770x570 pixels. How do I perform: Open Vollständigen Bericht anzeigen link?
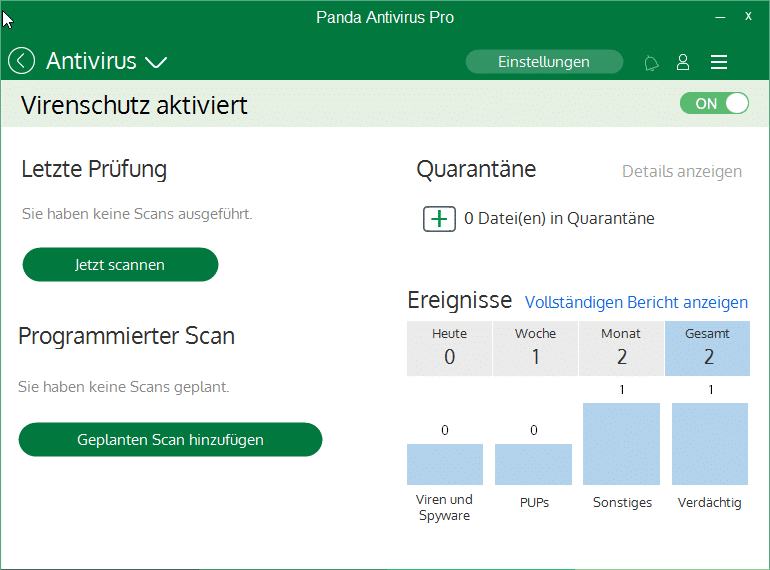tap(636, 302)
